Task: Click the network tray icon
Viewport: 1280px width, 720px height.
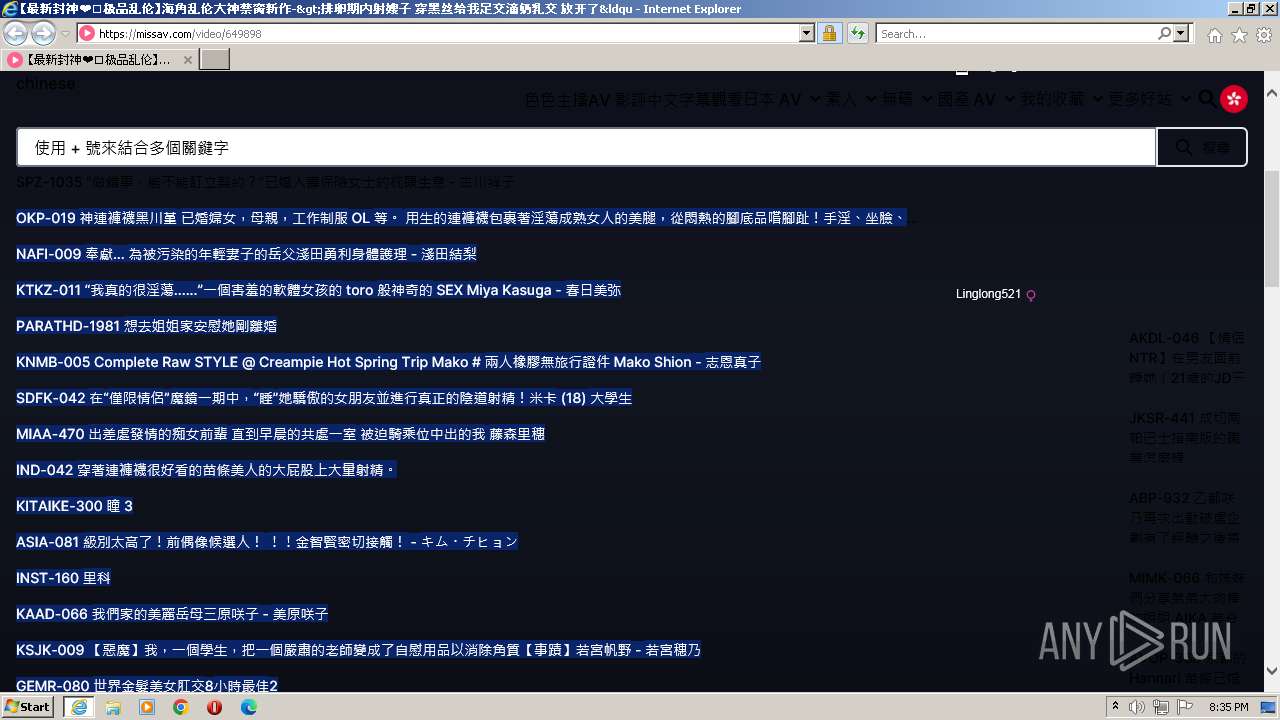Action: (x=1161, y=707)
